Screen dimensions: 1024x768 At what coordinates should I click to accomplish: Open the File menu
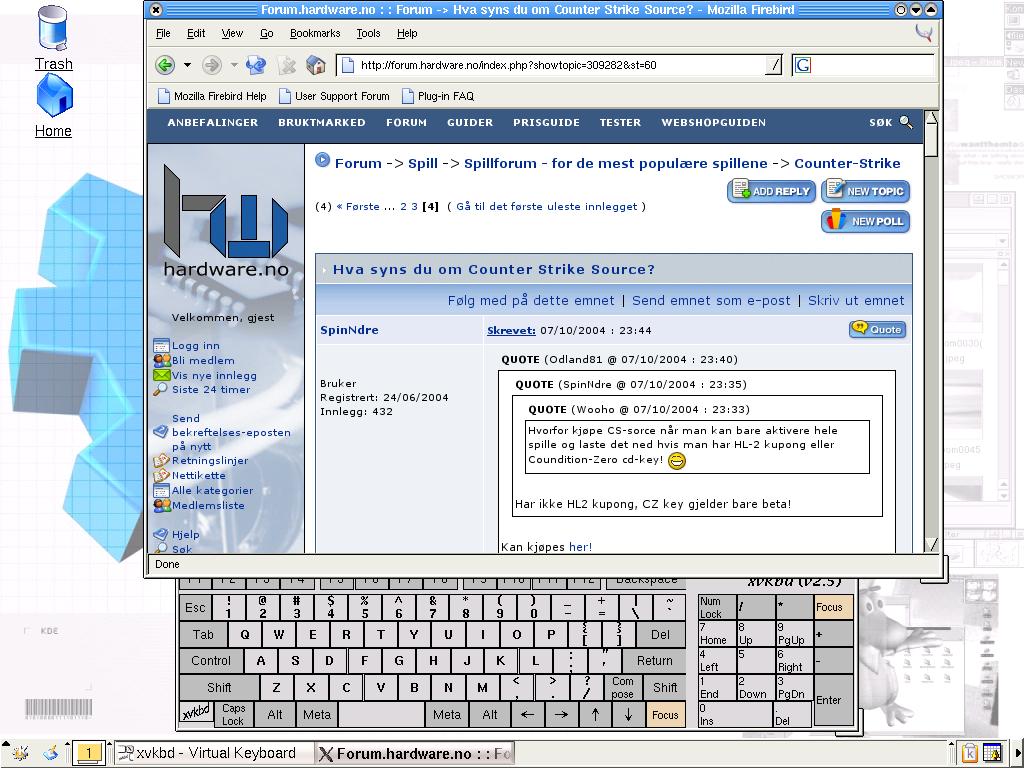(x=163, y=33)
